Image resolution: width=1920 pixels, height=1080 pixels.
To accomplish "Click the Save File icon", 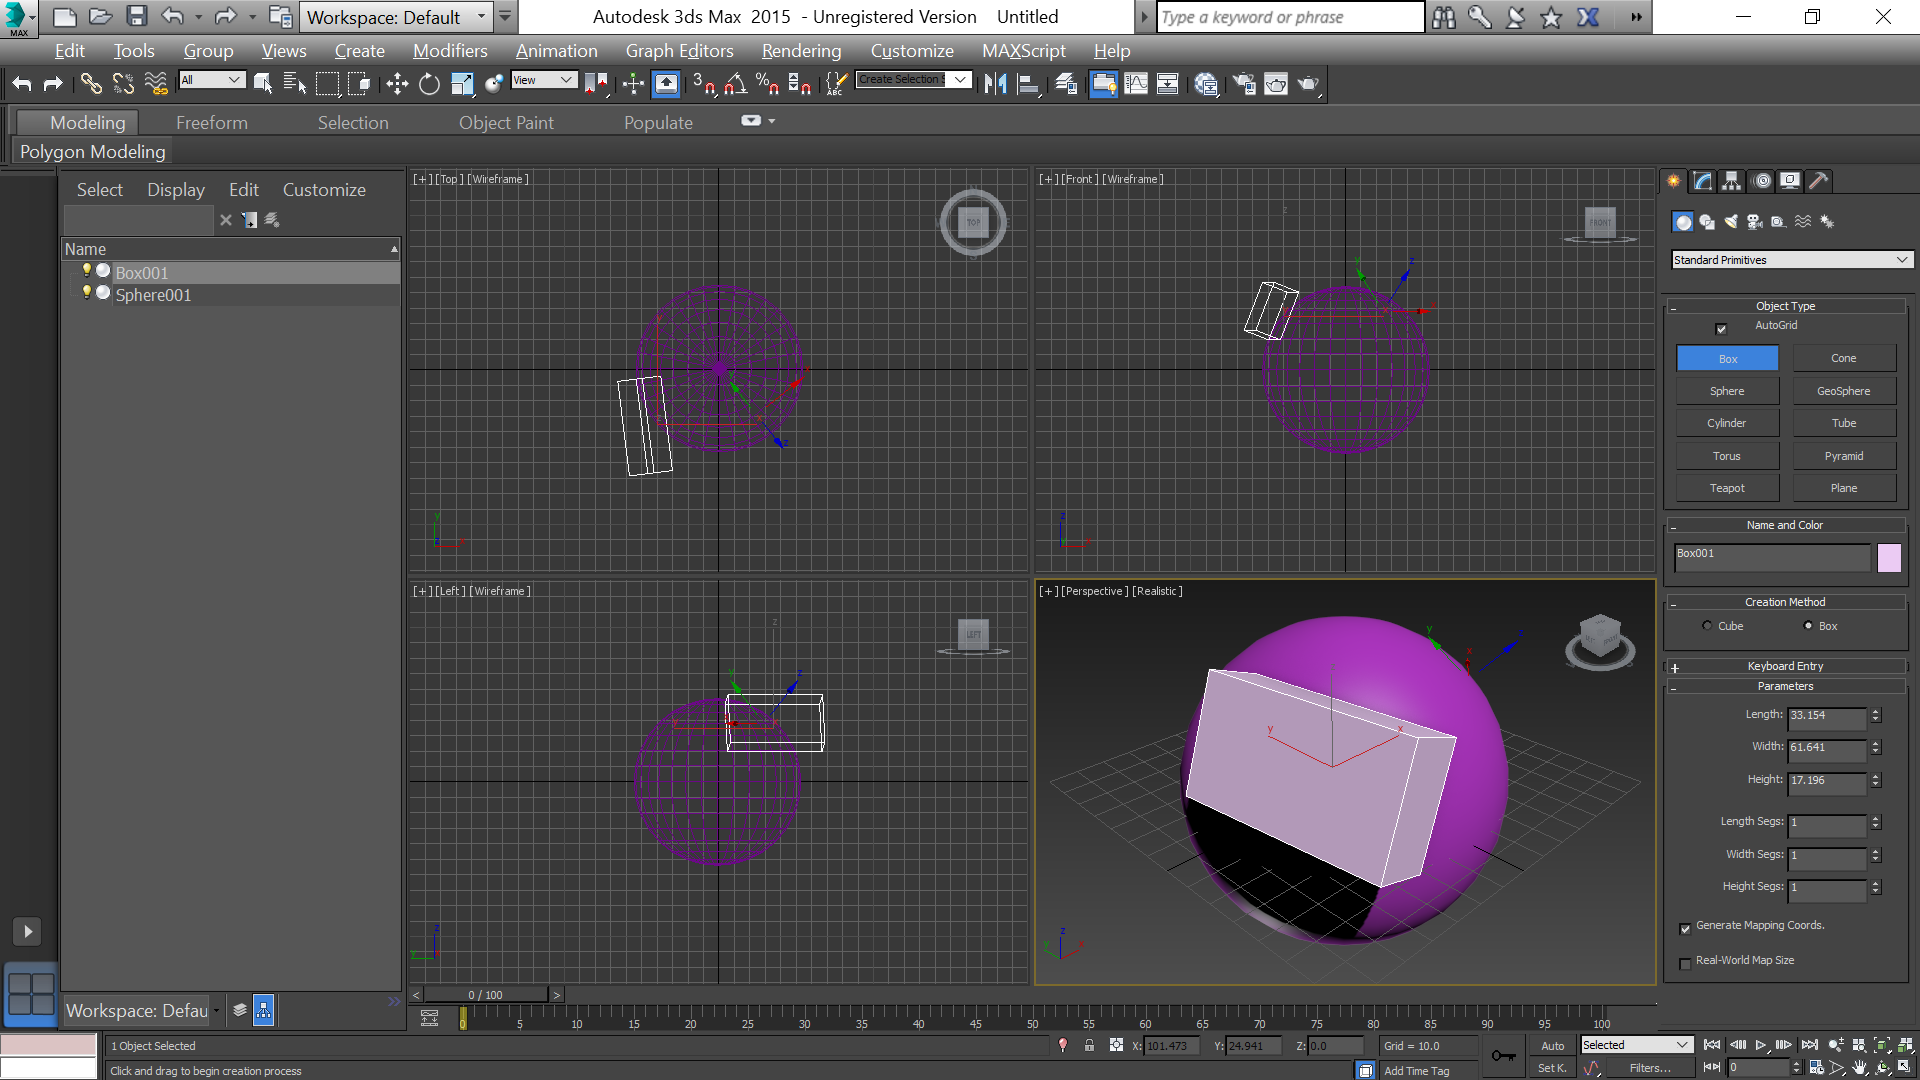I will (137, 17).
